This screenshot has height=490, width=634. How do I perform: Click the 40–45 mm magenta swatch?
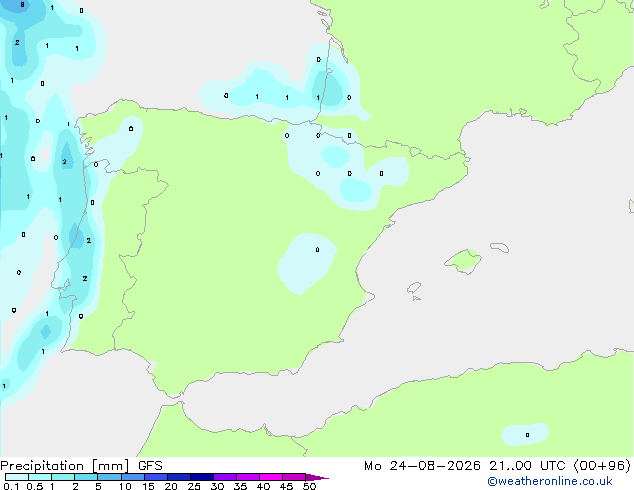tap(271, 477)
